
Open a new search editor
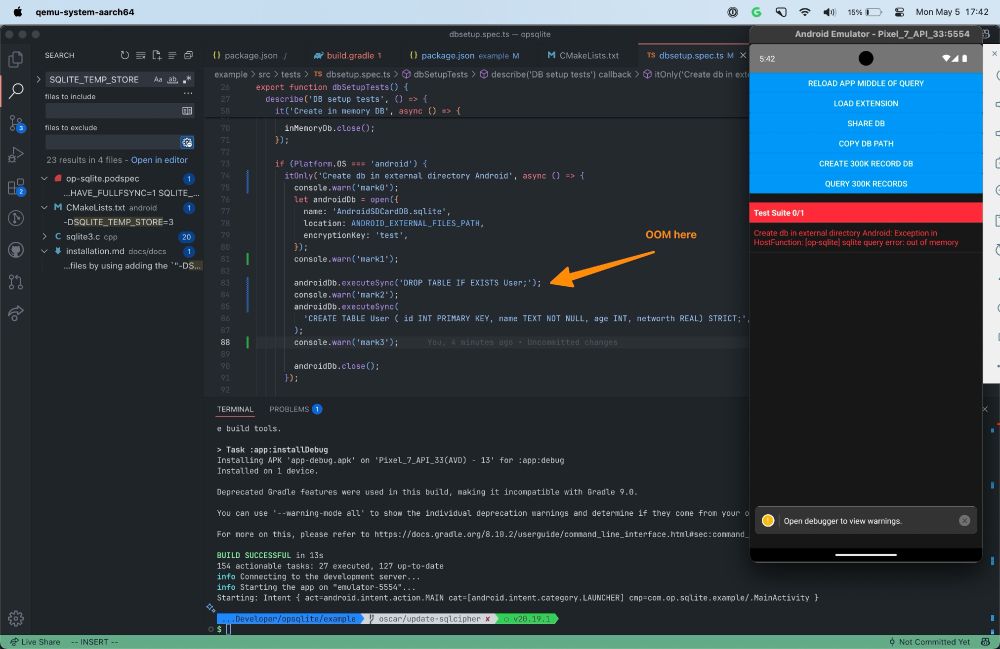click(156, 55)
